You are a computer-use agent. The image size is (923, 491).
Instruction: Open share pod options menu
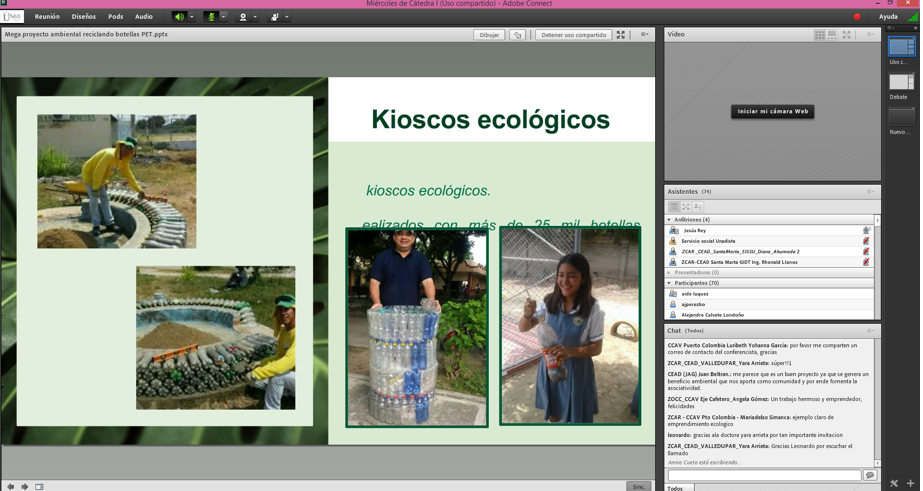tap(645, 35)
